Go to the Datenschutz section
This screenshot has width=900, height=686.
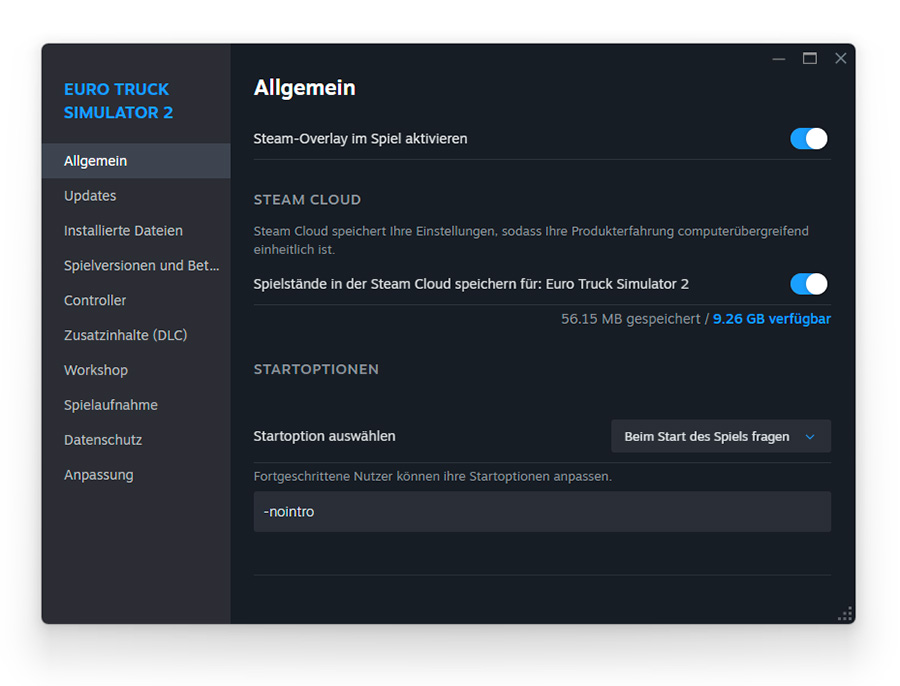(136, 440)
